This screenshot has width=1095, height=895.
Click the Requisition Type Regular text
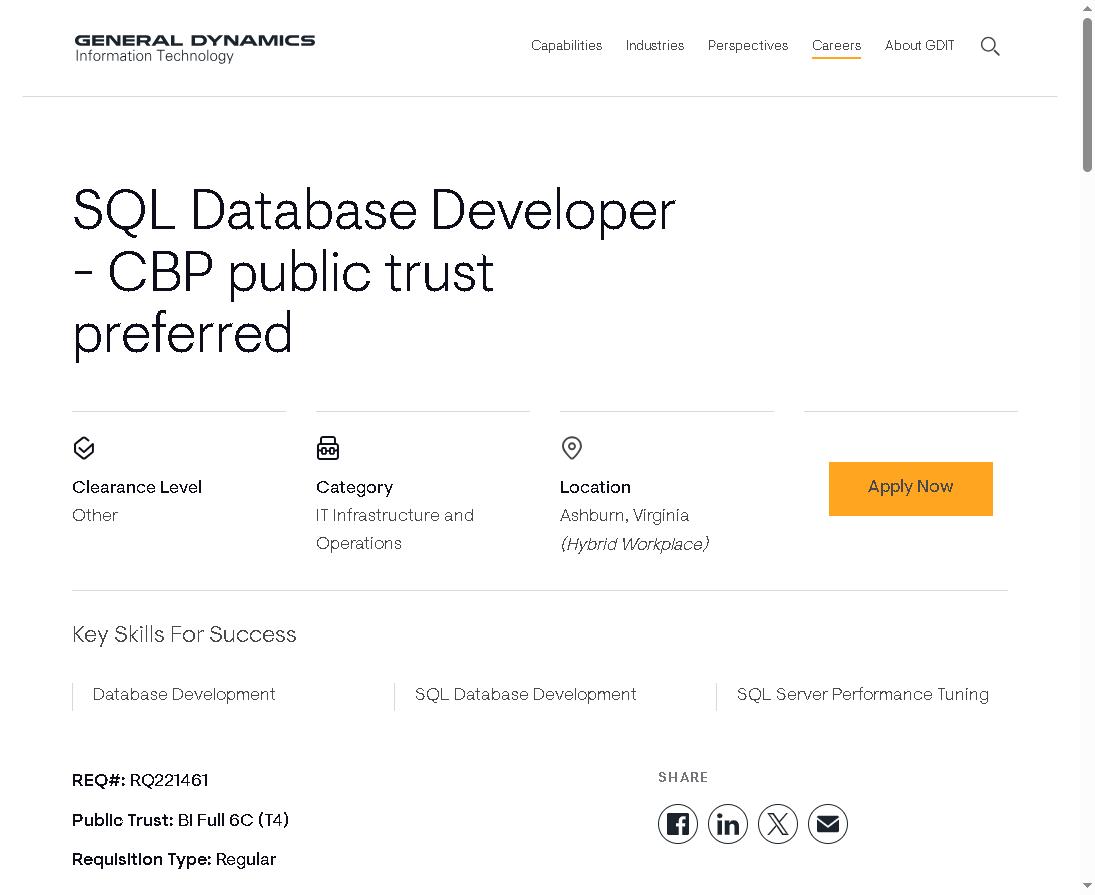tap(174, 859)
